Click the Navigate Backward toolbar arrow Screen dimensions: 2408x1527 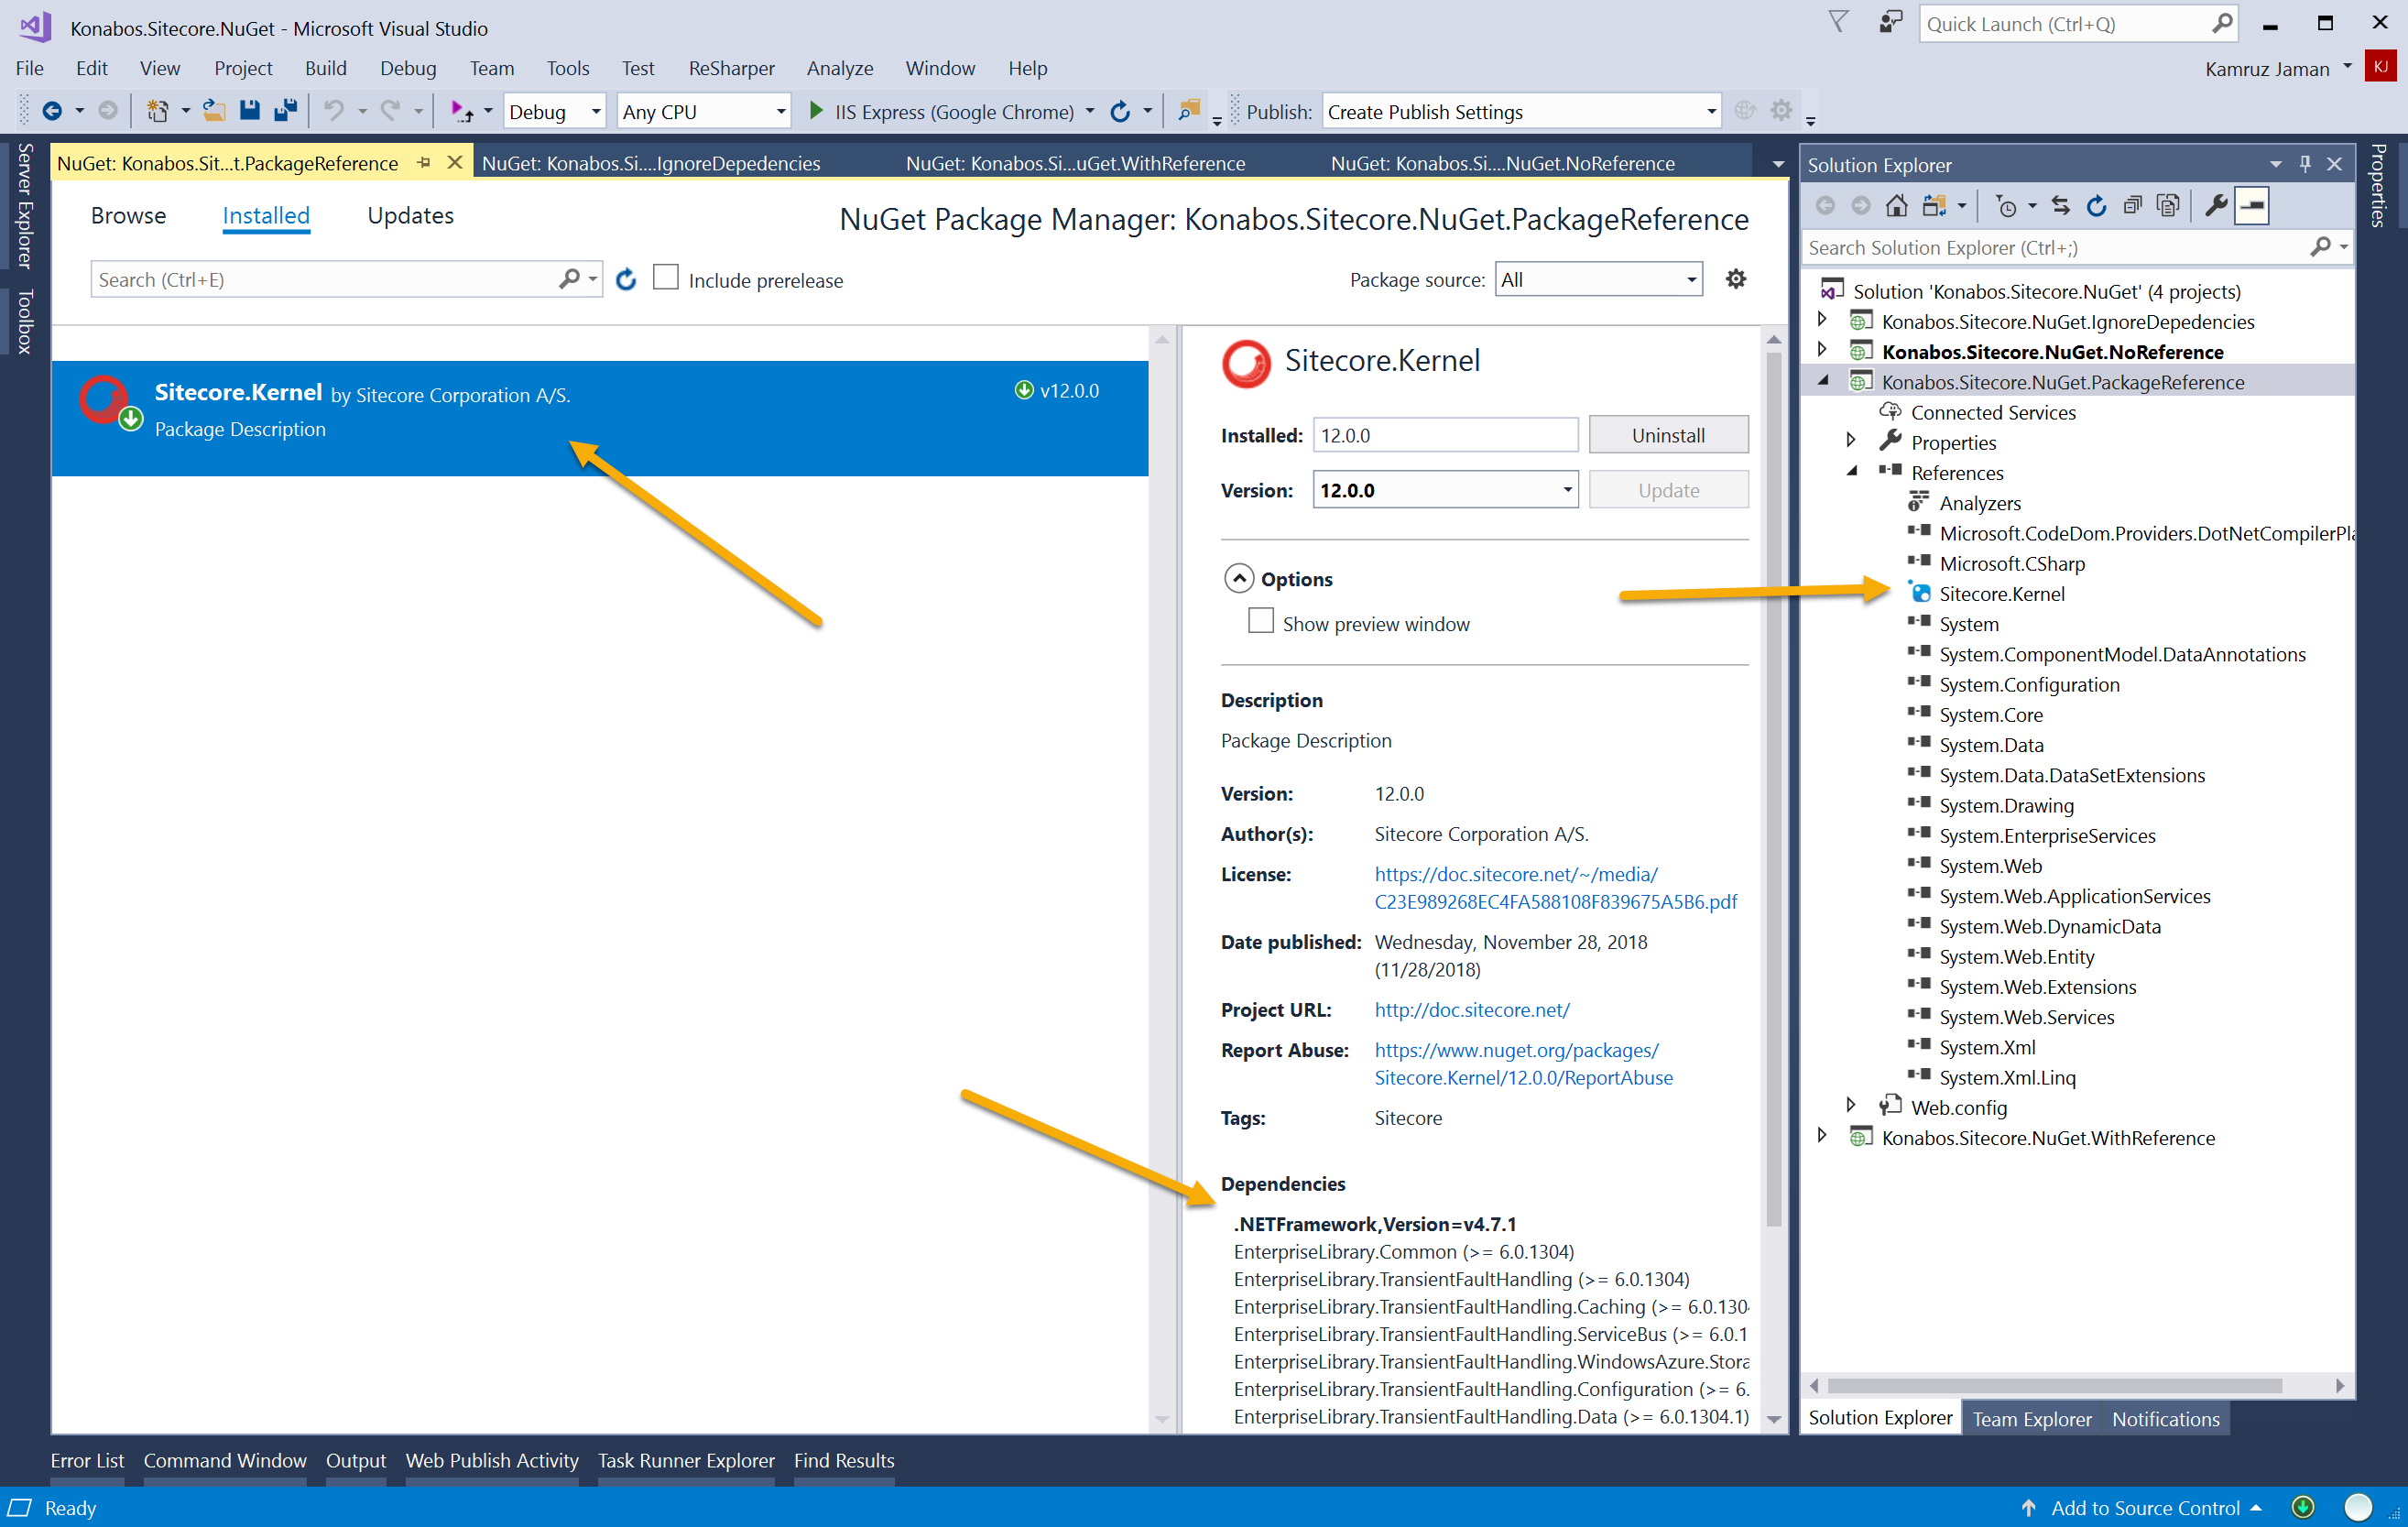click(52, 112)
